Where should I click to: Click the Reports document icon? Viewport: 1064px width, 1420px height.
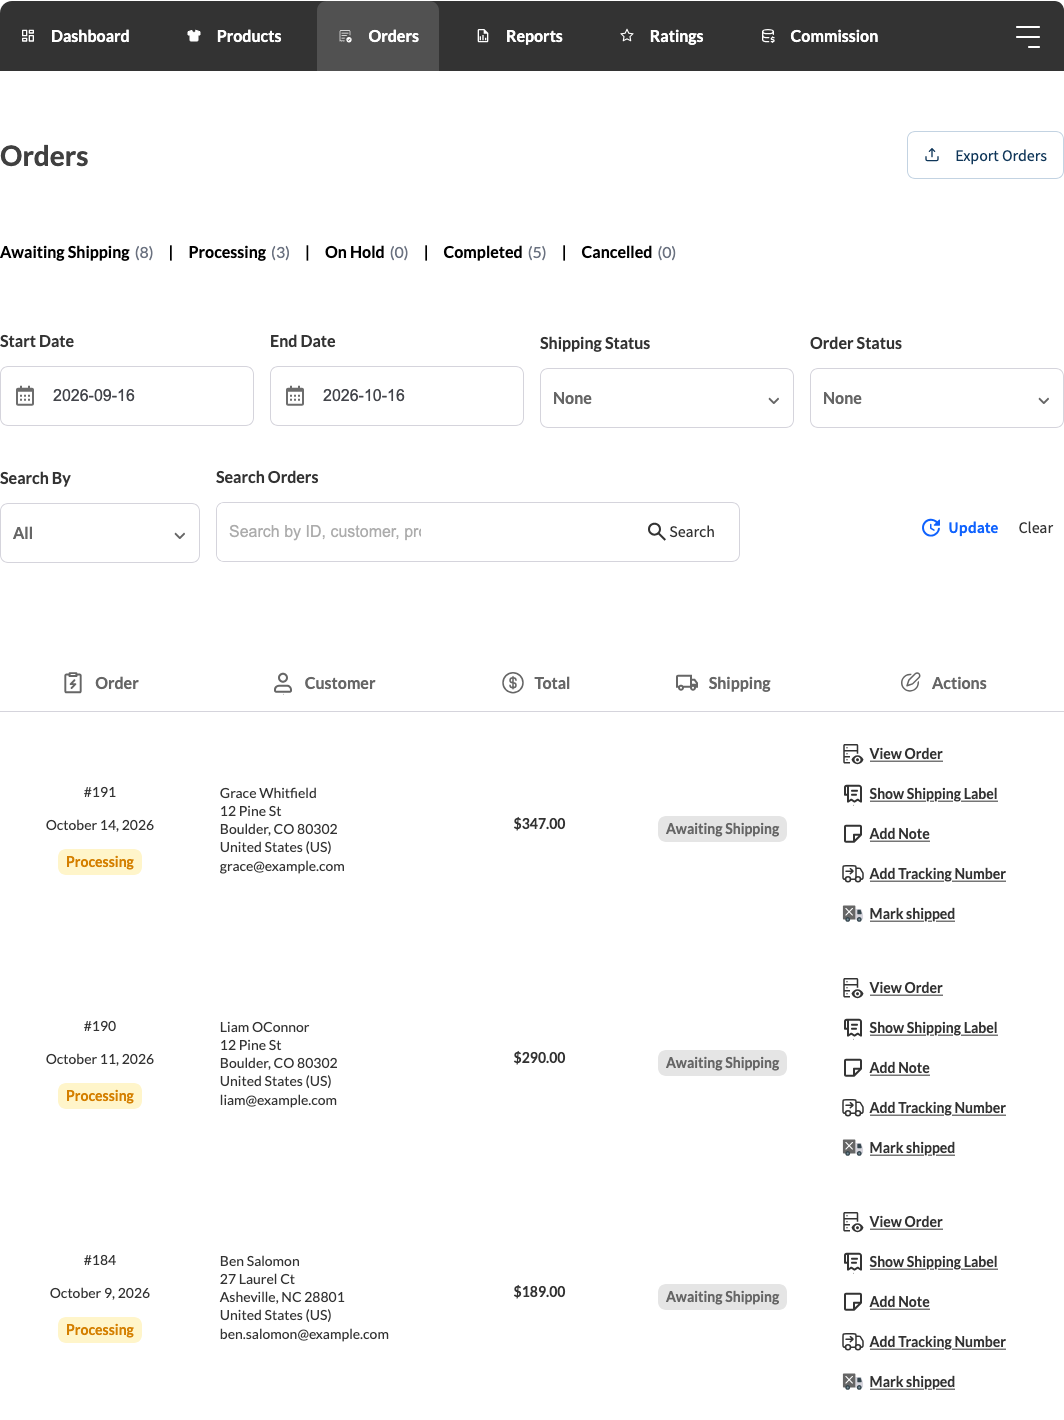483,36
